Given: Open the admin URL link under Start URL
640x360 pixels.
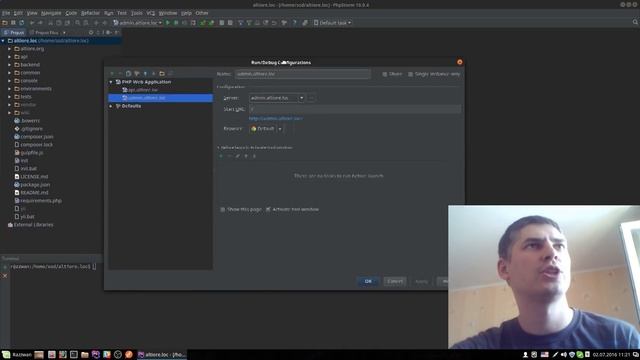Looking at the screenshot, I should [276, 118].
